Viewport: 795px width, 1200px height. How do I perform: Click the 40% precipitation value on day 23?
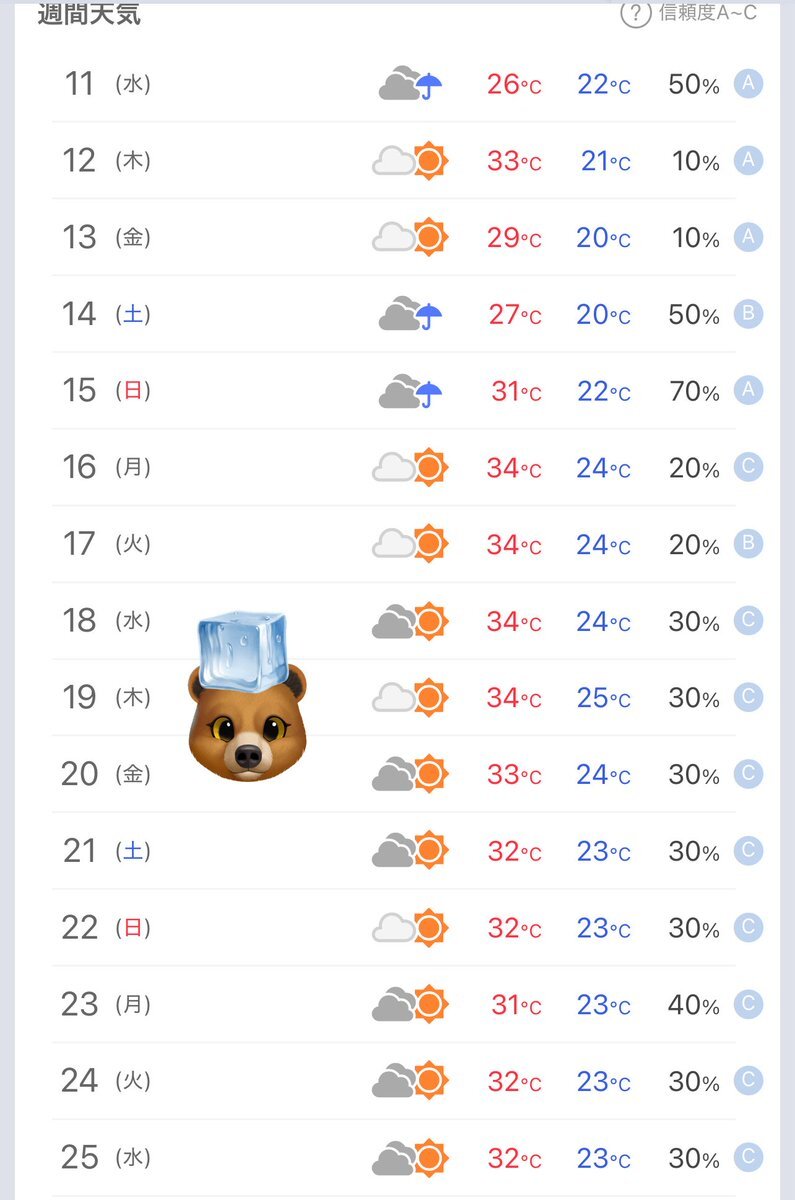[x=694, y=1005]
